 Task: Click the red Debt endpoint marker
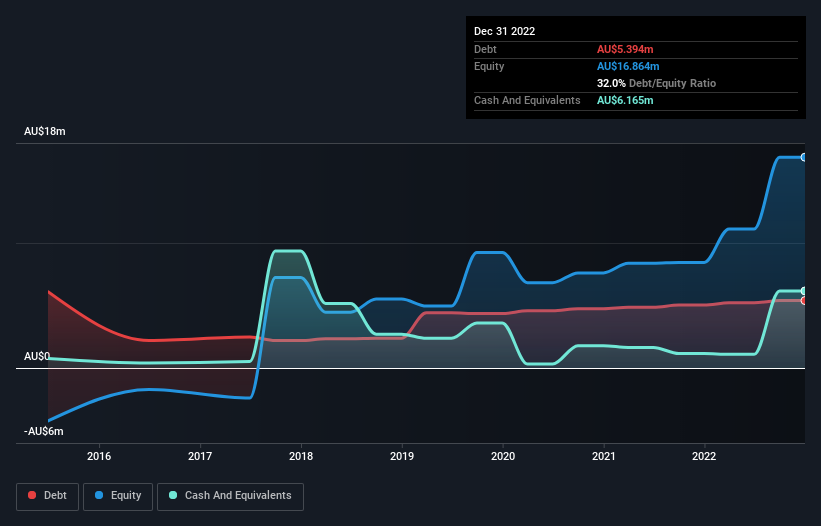click(804, 300)
